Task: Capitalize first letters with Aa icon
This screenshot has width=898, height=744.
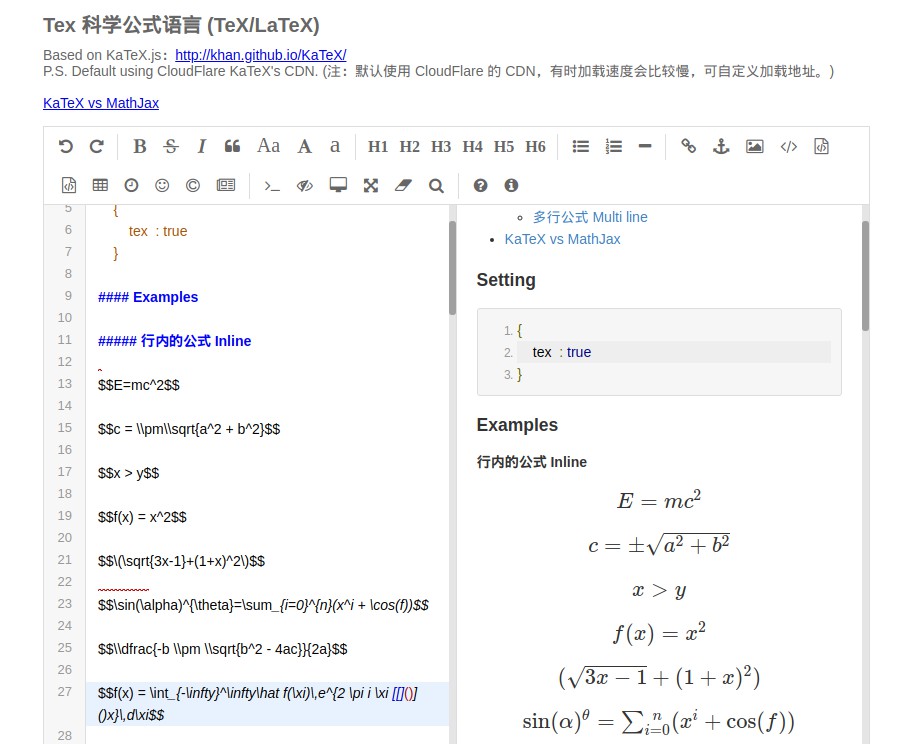Action: tap(268, 145)
